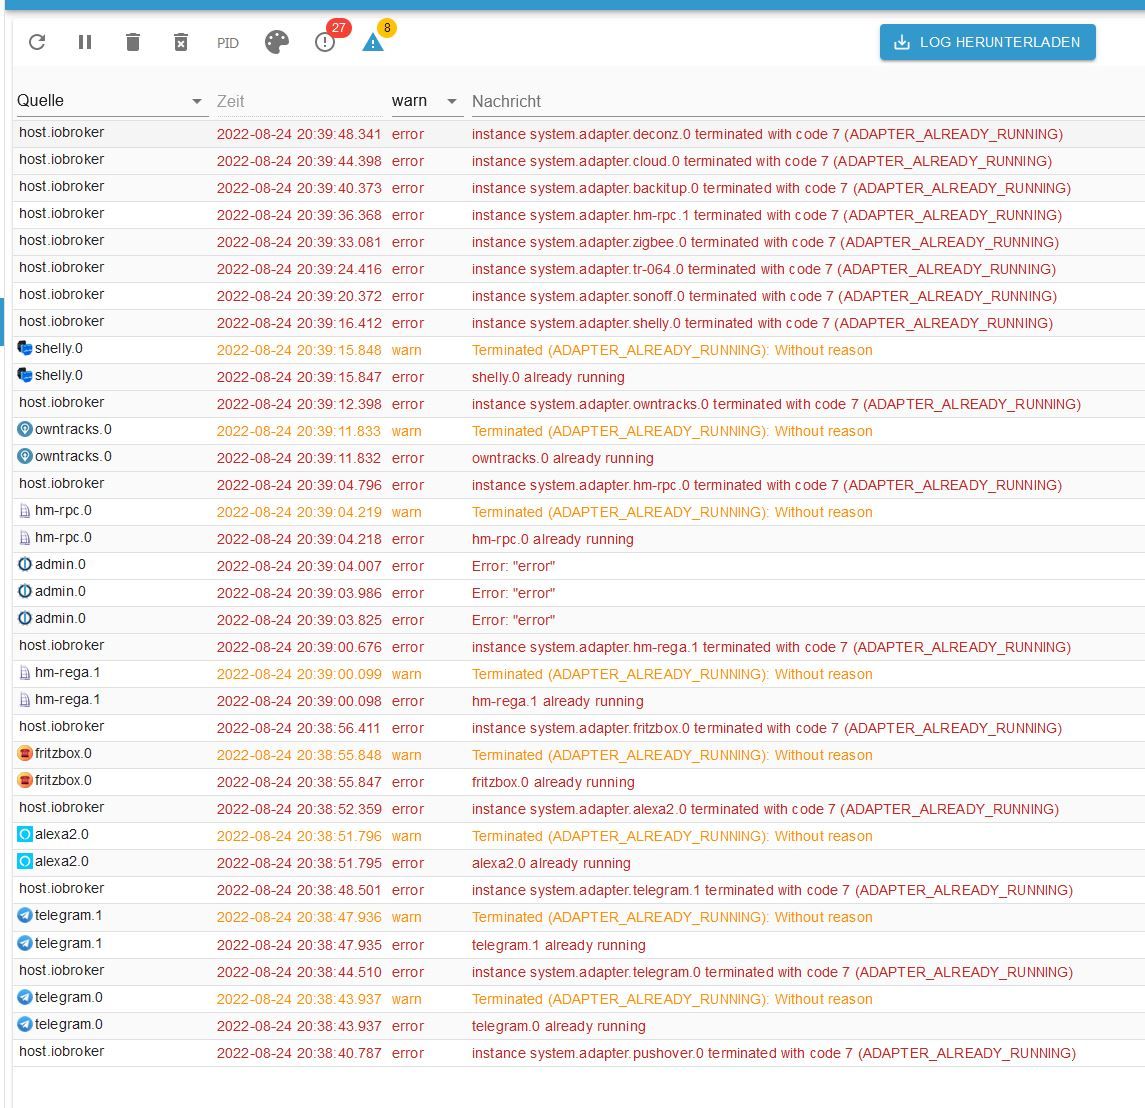Image resolution: width=1145 pixels, height=1108 pixels.
Task: Click error counter icon showing 27
Action: 325,42
